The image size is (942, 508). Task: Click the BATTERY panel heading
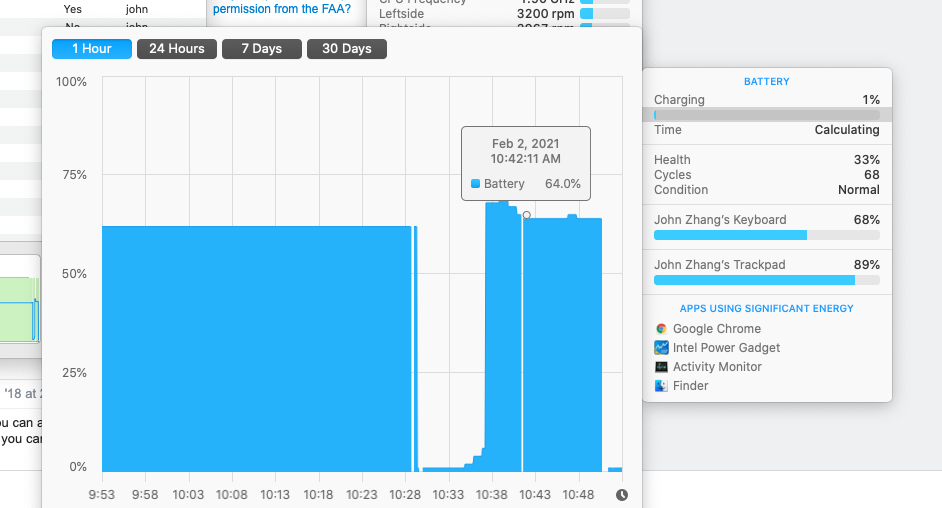coord(767,82)
